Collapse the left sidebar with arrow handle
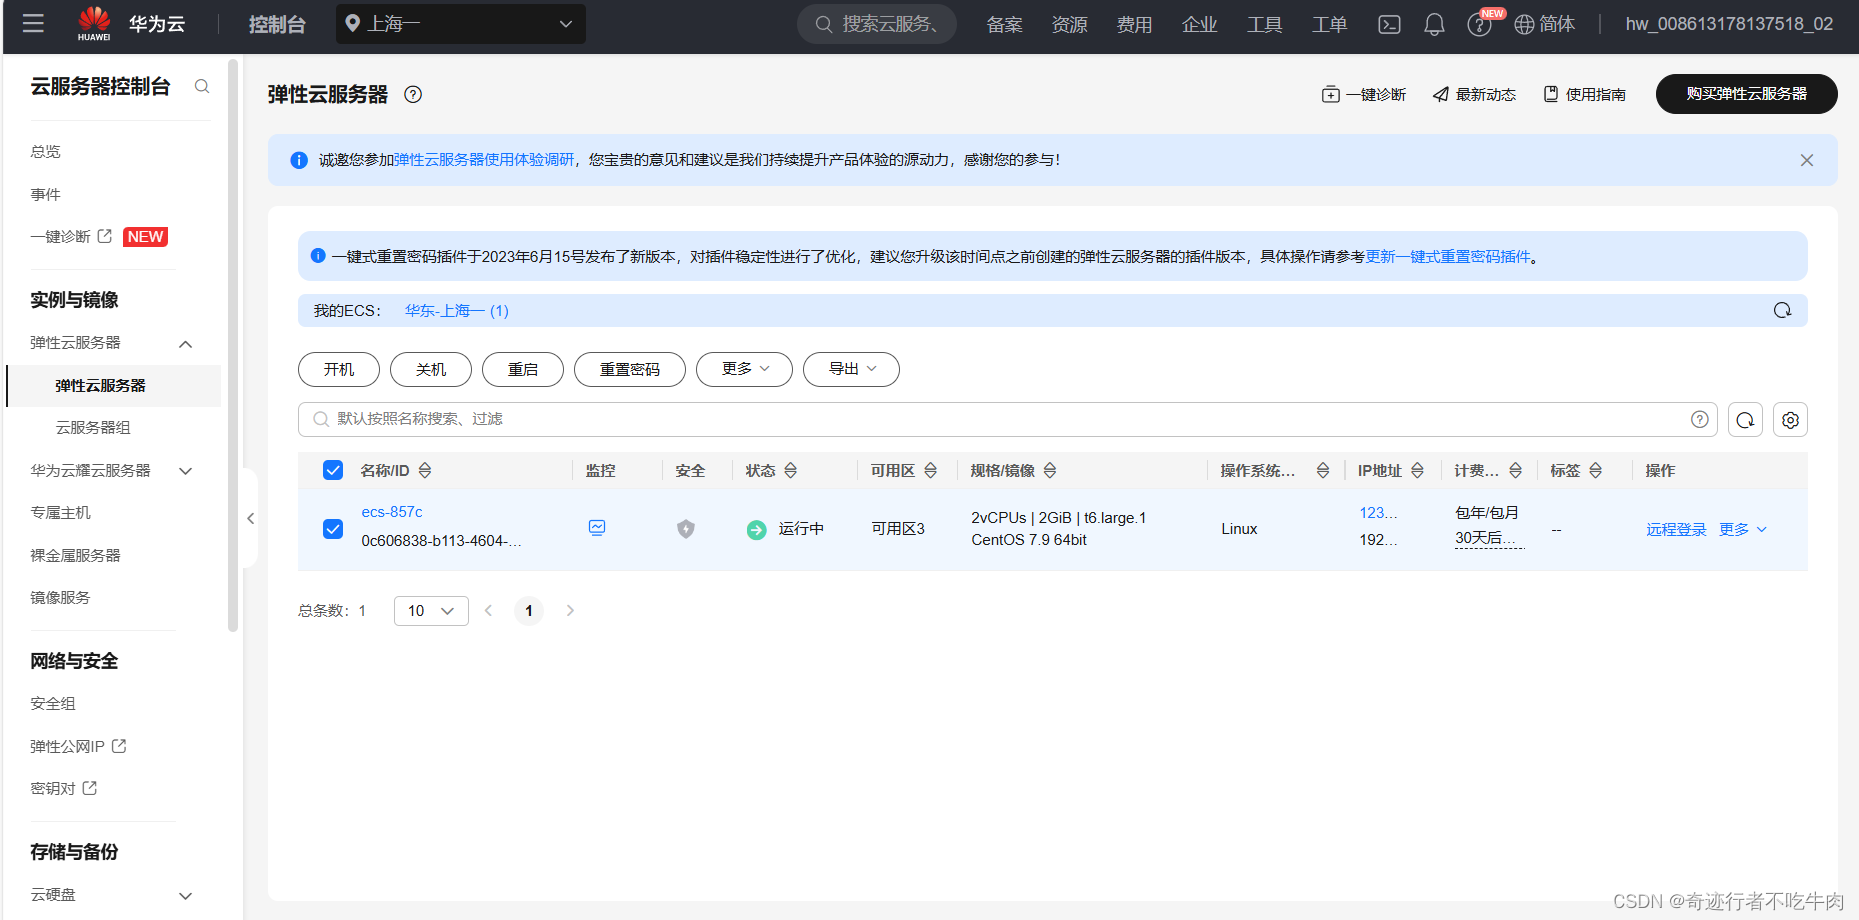The width and height of the screenshot is (1859, 920). coord(250,518)
